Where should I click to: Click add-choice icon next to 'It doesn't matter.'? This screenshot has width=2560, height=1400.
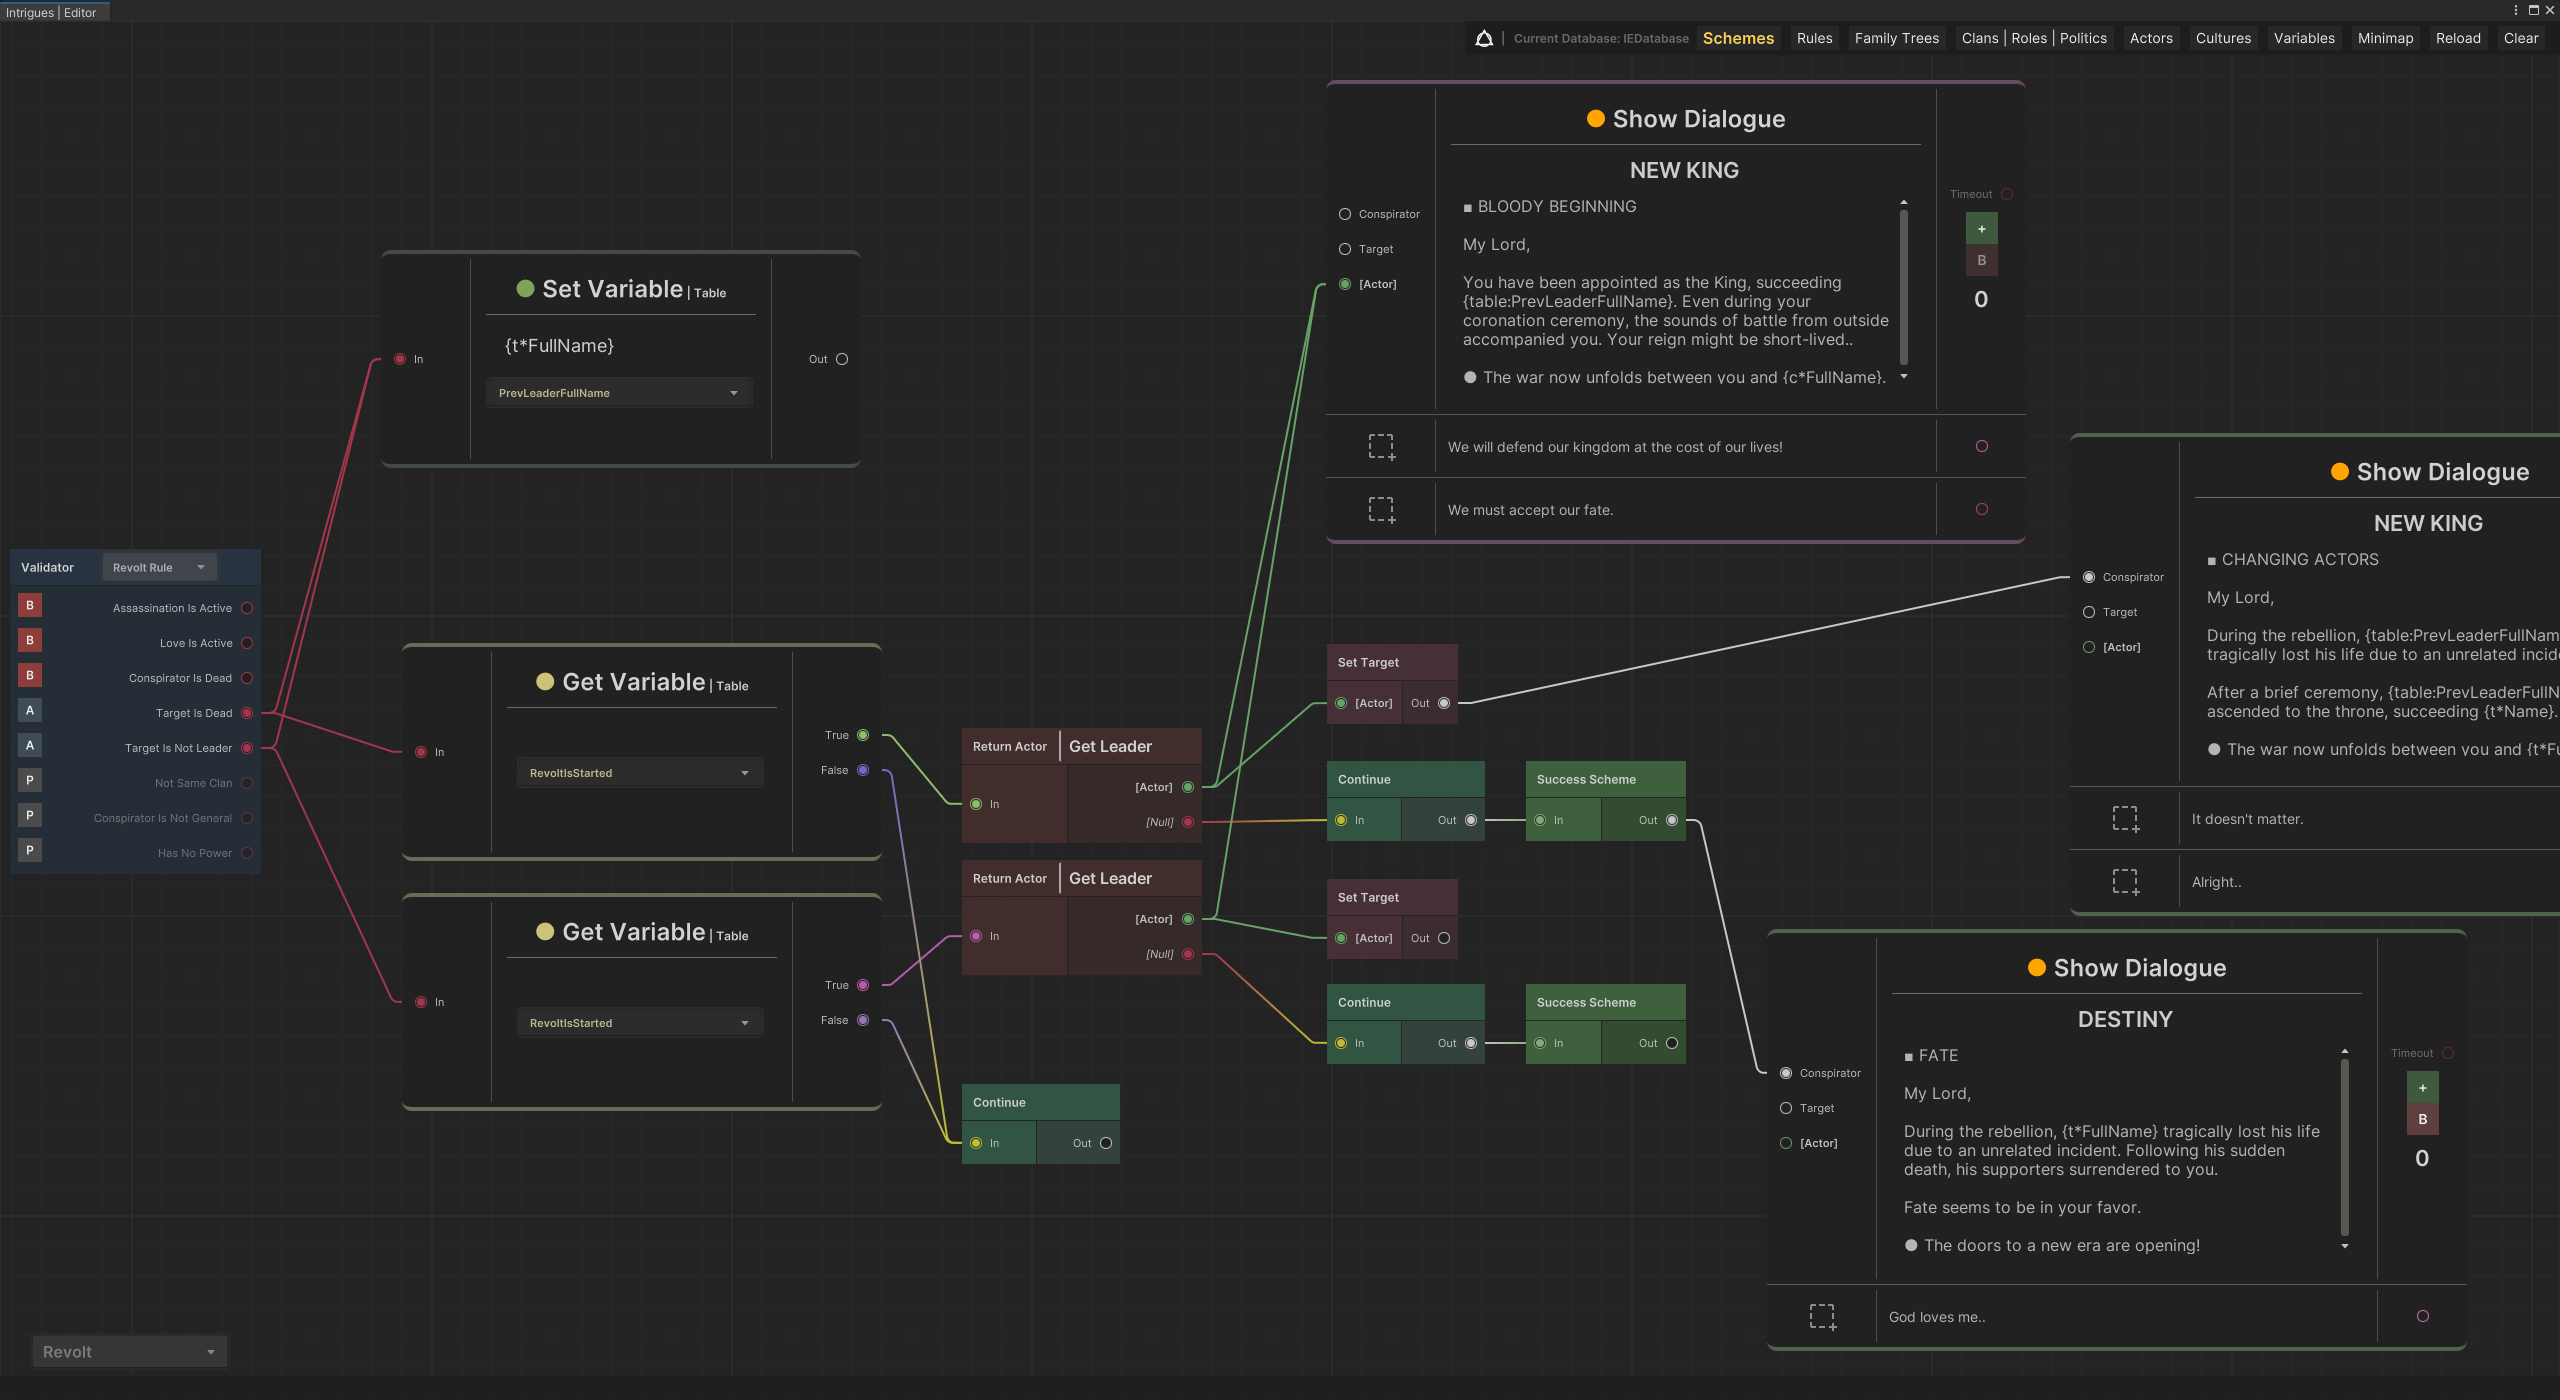[2125, 819]
